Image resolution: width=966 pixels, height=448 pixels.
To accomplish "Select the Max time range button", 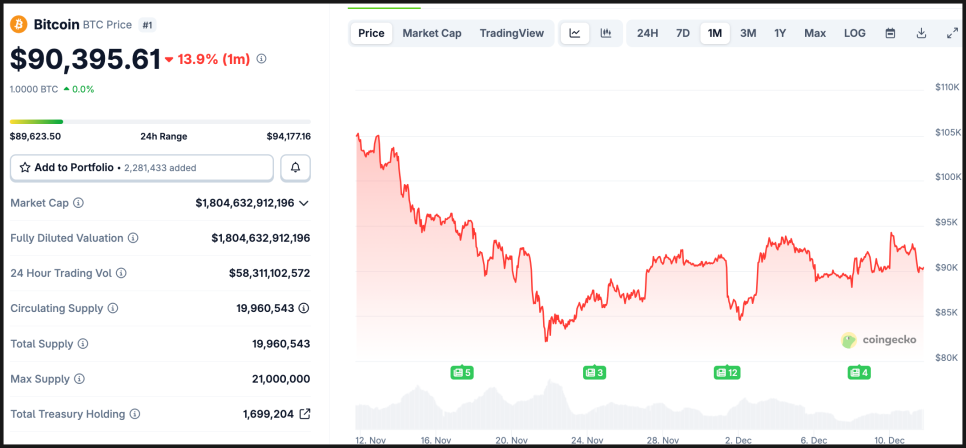I will tap(815, 33).
